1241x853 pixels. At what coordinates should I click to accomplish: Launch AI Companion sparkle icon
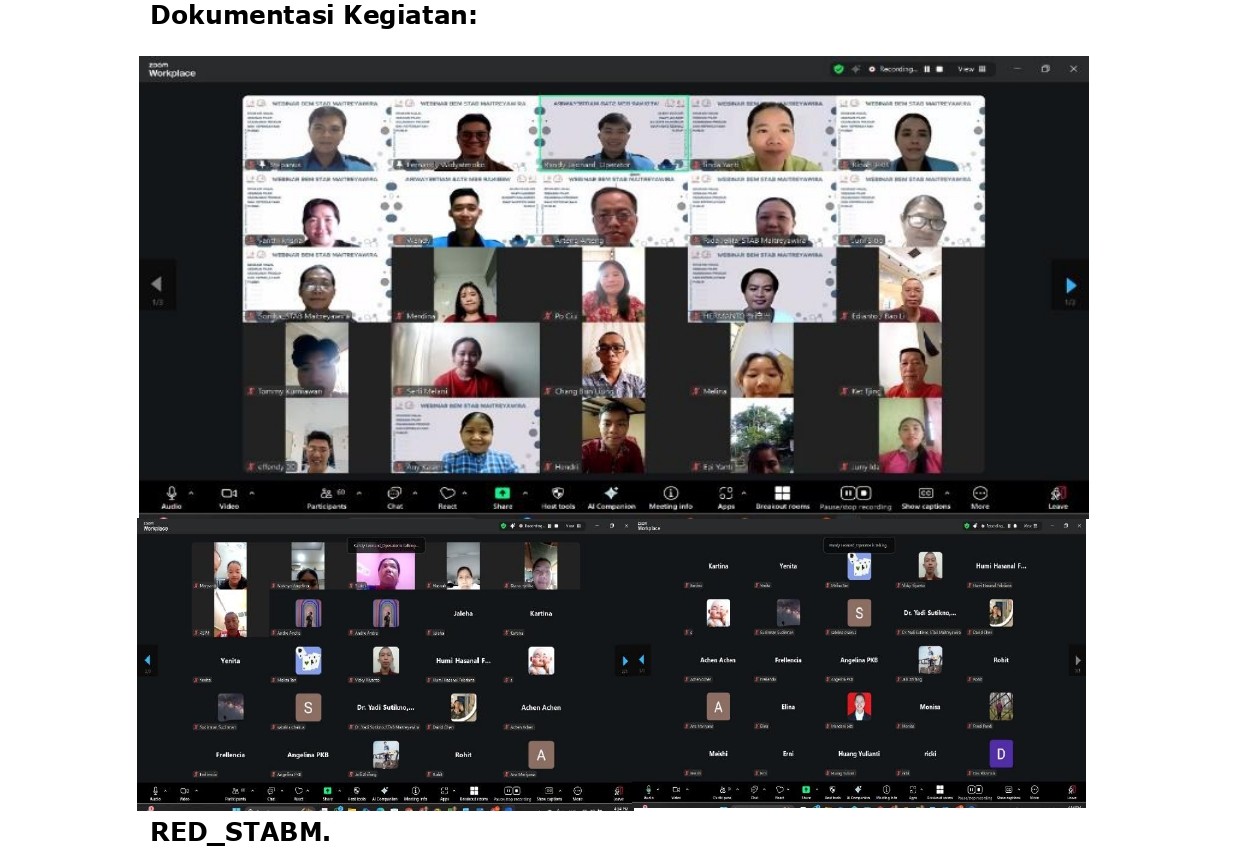611,494
